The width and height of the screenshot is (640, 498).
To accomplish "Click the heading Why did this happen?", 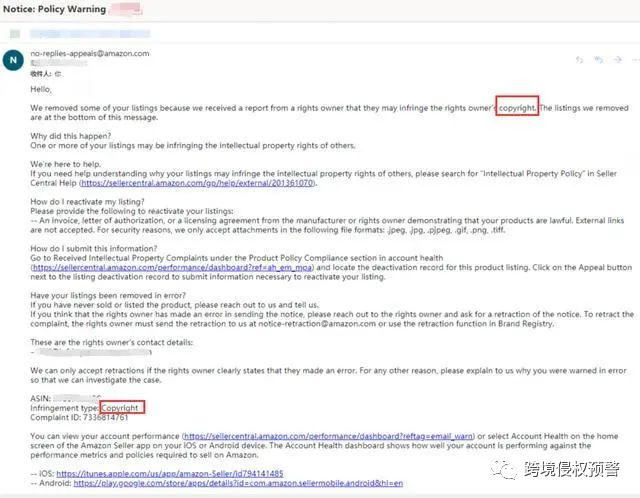I will pyautogui.click(x=71, y=136).
